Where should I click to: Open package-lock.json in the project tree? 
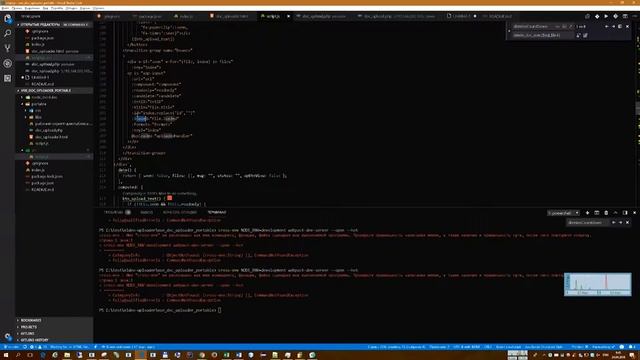(47, 177)
